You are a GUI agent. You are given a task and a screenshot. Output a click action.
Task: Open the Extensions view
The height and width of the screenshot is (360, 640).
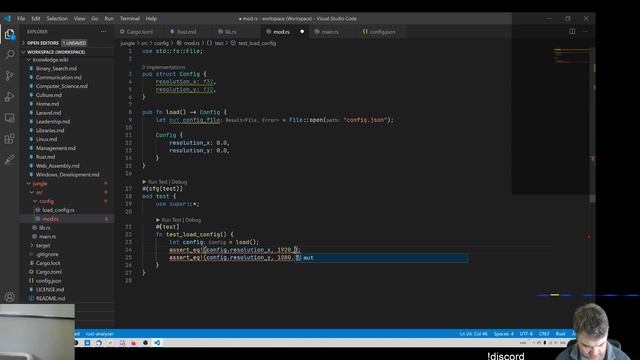pos(9,139)
